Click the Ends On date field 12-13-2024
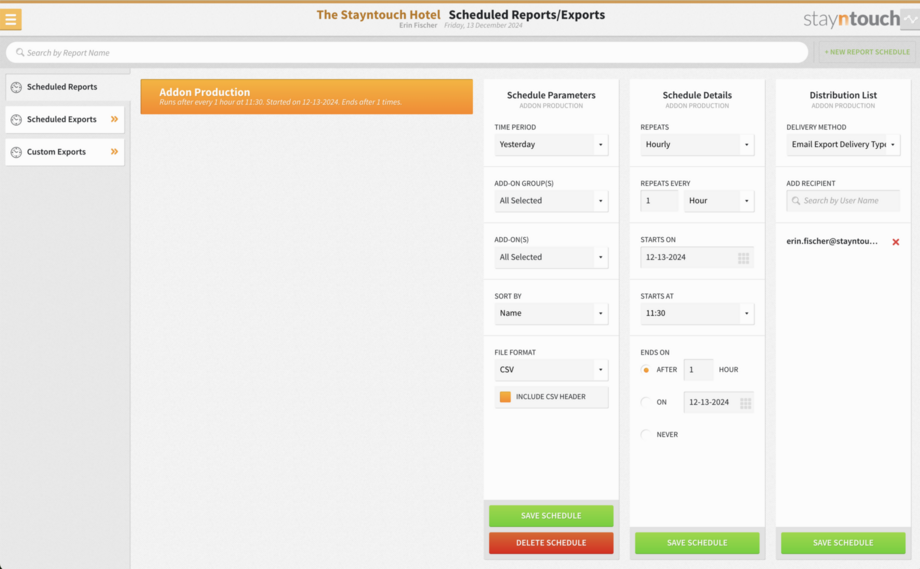Viewport: 920px width, 569px height. [x=719, y=402]
